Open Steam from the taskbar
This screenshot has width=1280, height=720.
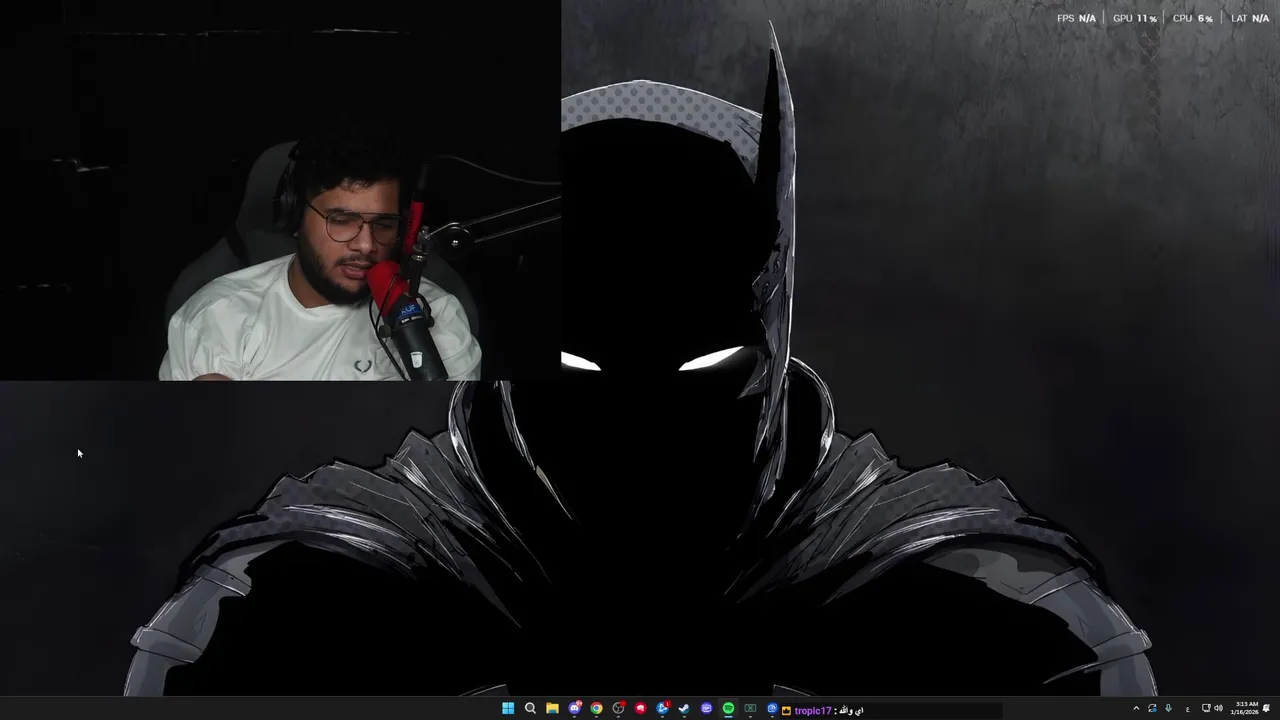point(684,709)
